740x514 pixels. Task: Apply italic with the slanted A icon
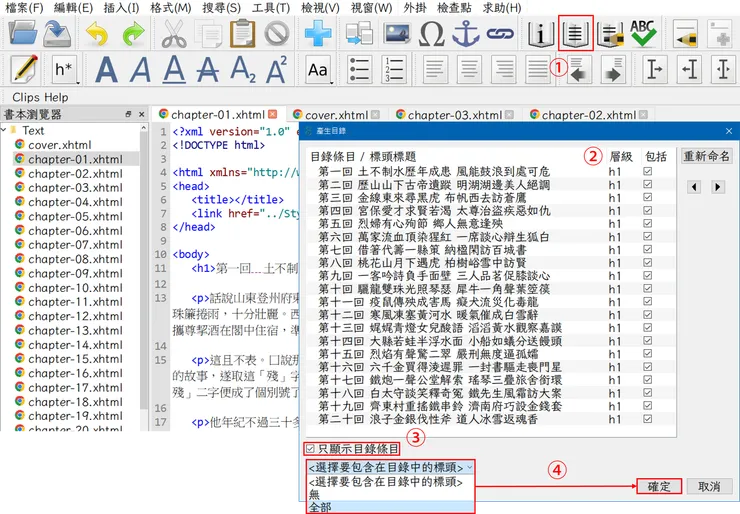(x=140, y=70)
